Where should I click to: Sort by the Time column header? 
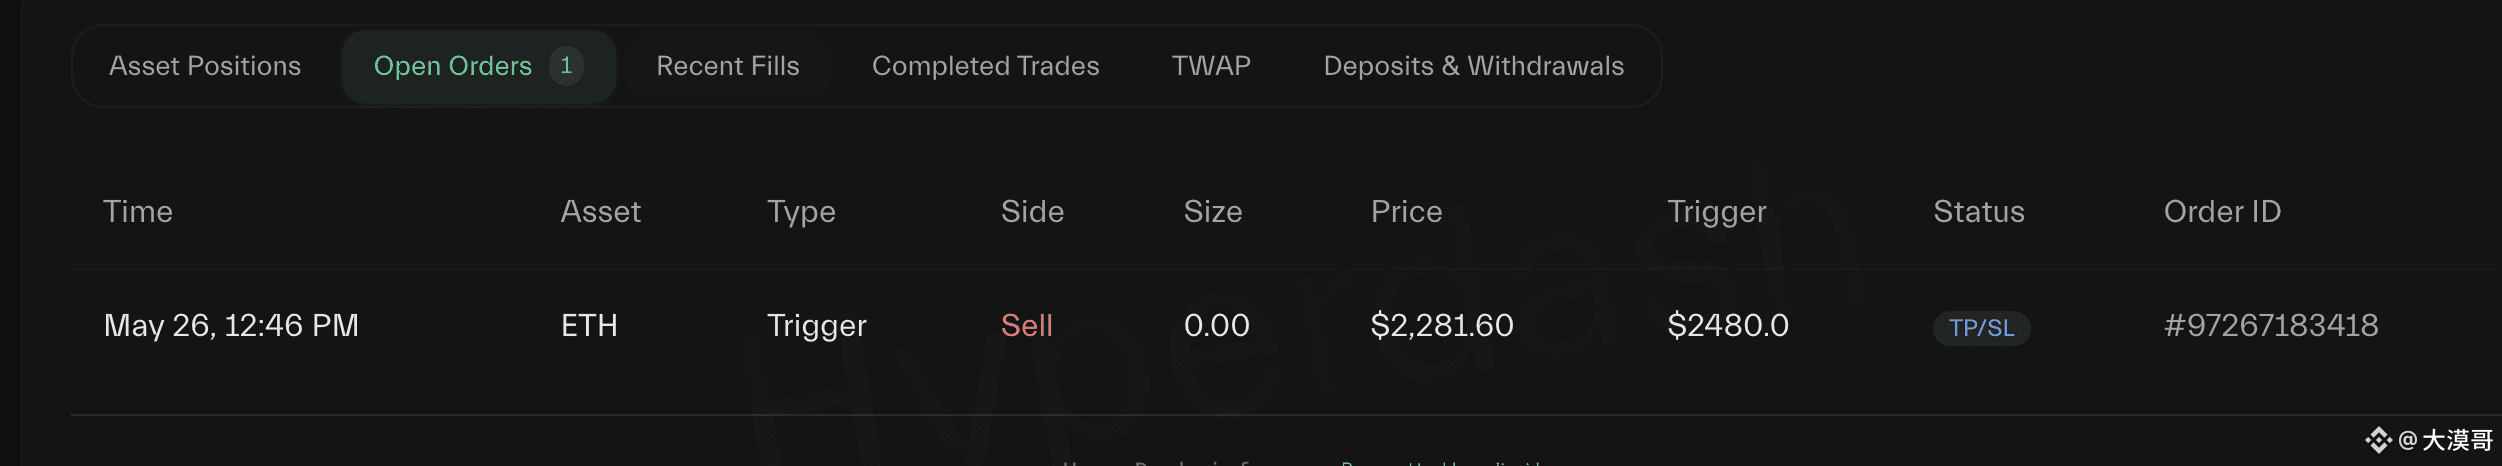click(x=138, y=212)
